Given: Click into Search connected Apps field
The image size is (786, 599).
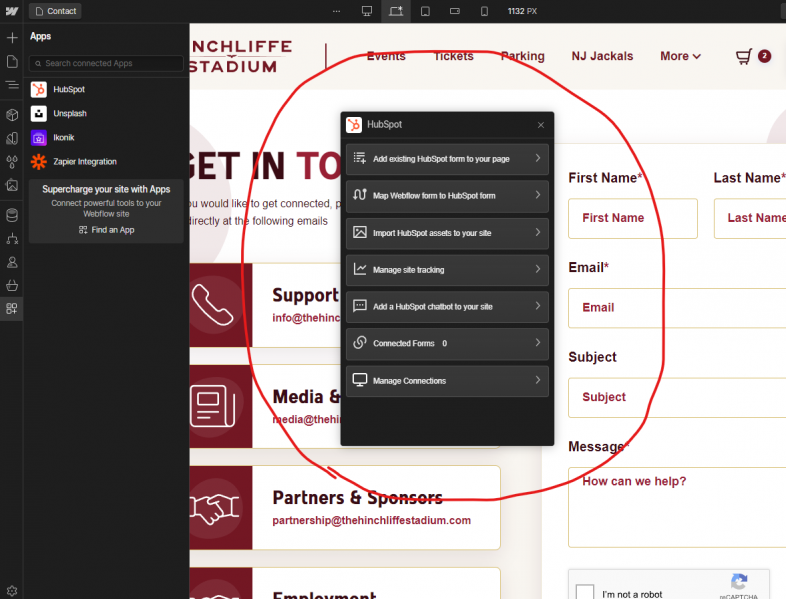Looking at the screenshot, I should (x=106, y=63).
